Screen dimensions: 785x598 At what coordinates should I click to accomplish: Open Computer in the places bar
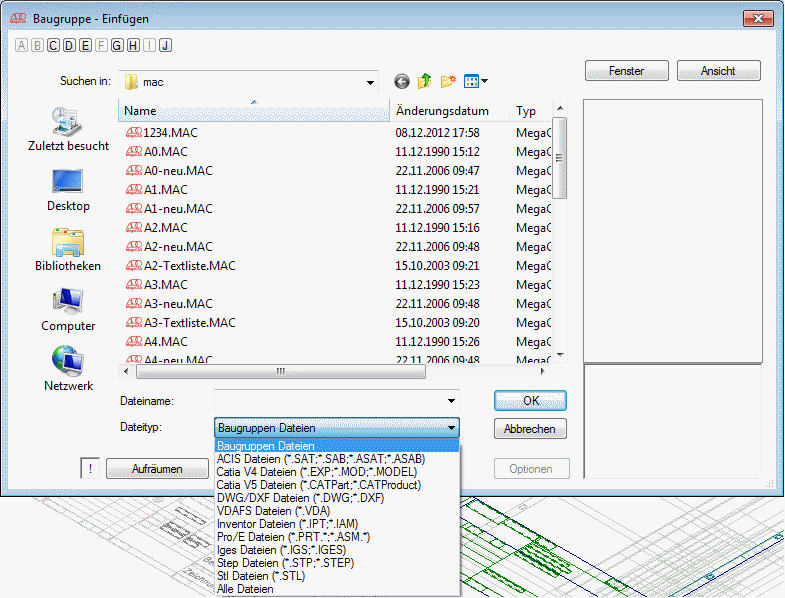(x=68, y=310)
